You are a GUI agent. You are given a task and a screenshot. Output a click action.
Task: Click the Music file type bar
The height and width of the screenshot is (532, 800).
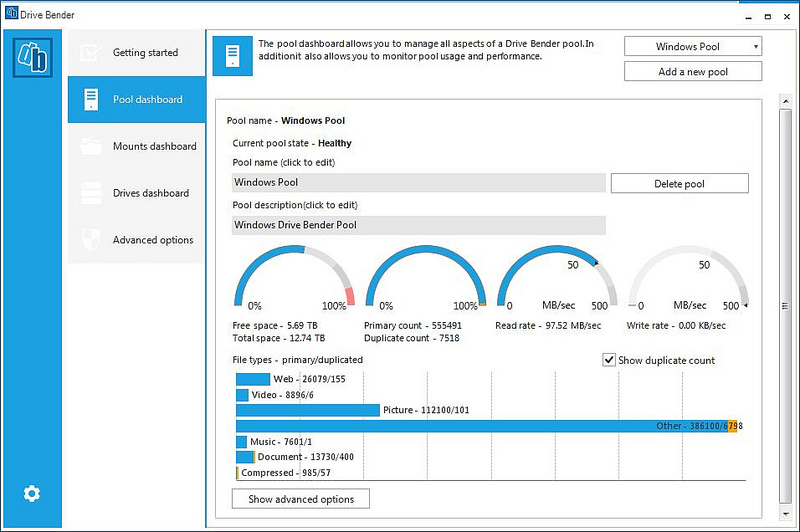(241, 442)
